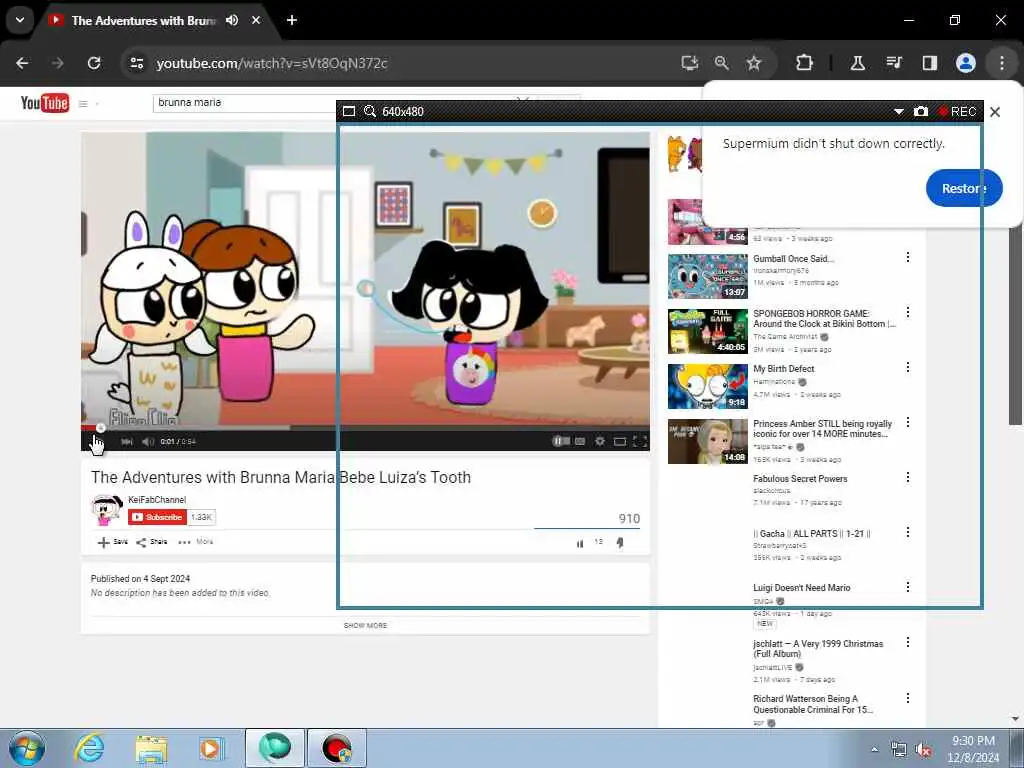This screenshot has height=768, width=1024.
Task: Open the recorder options dropdown arrow
Action: point(899,112)
